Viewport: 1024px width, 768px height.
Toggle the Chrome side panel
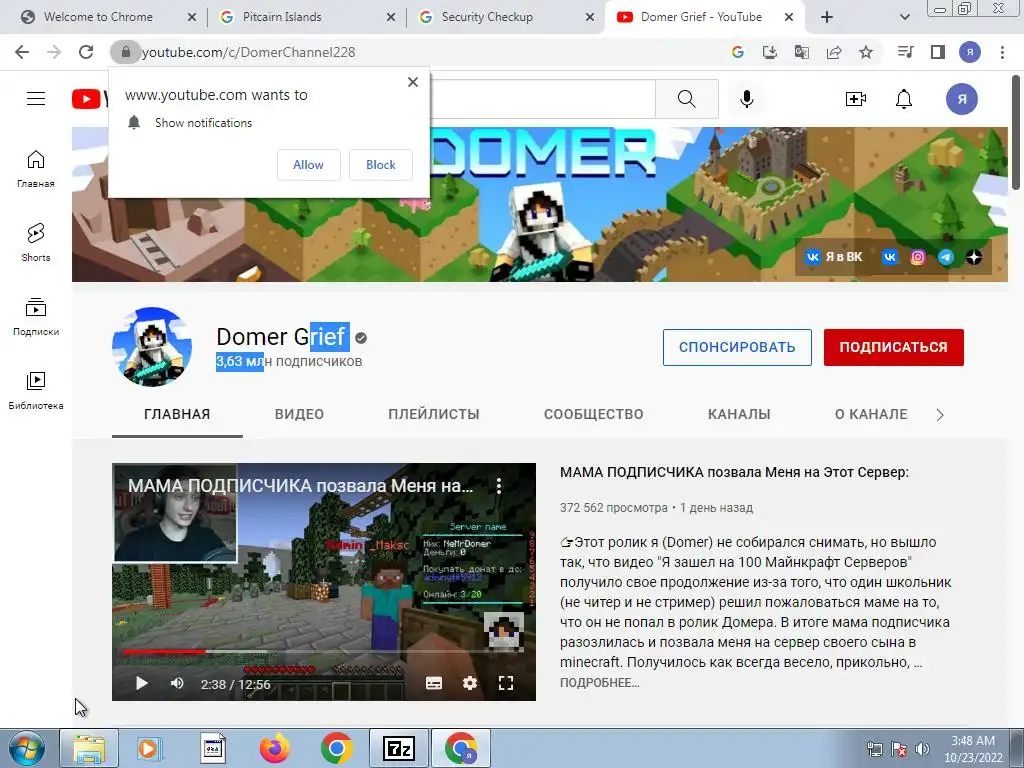938,52
